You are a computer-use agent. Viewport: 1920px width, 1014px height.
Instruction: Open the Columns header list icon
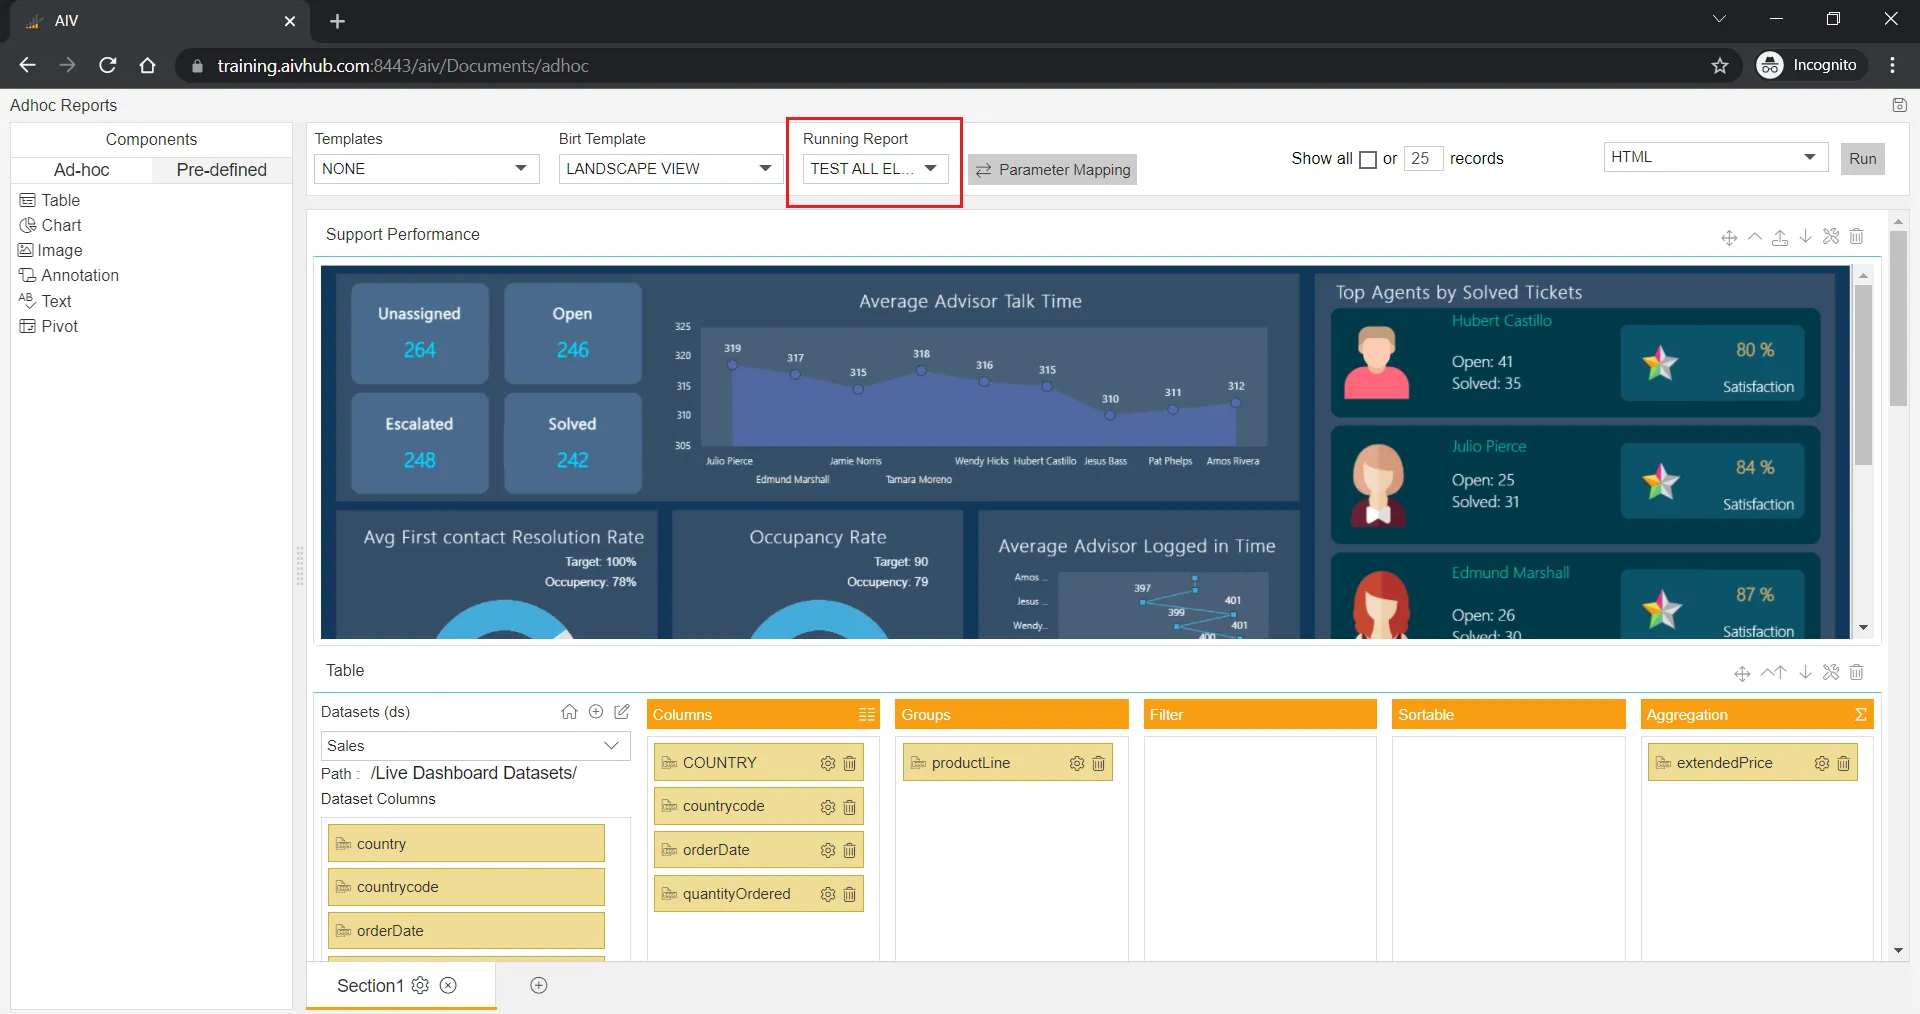pyautogui.click(x=866, y=715)
